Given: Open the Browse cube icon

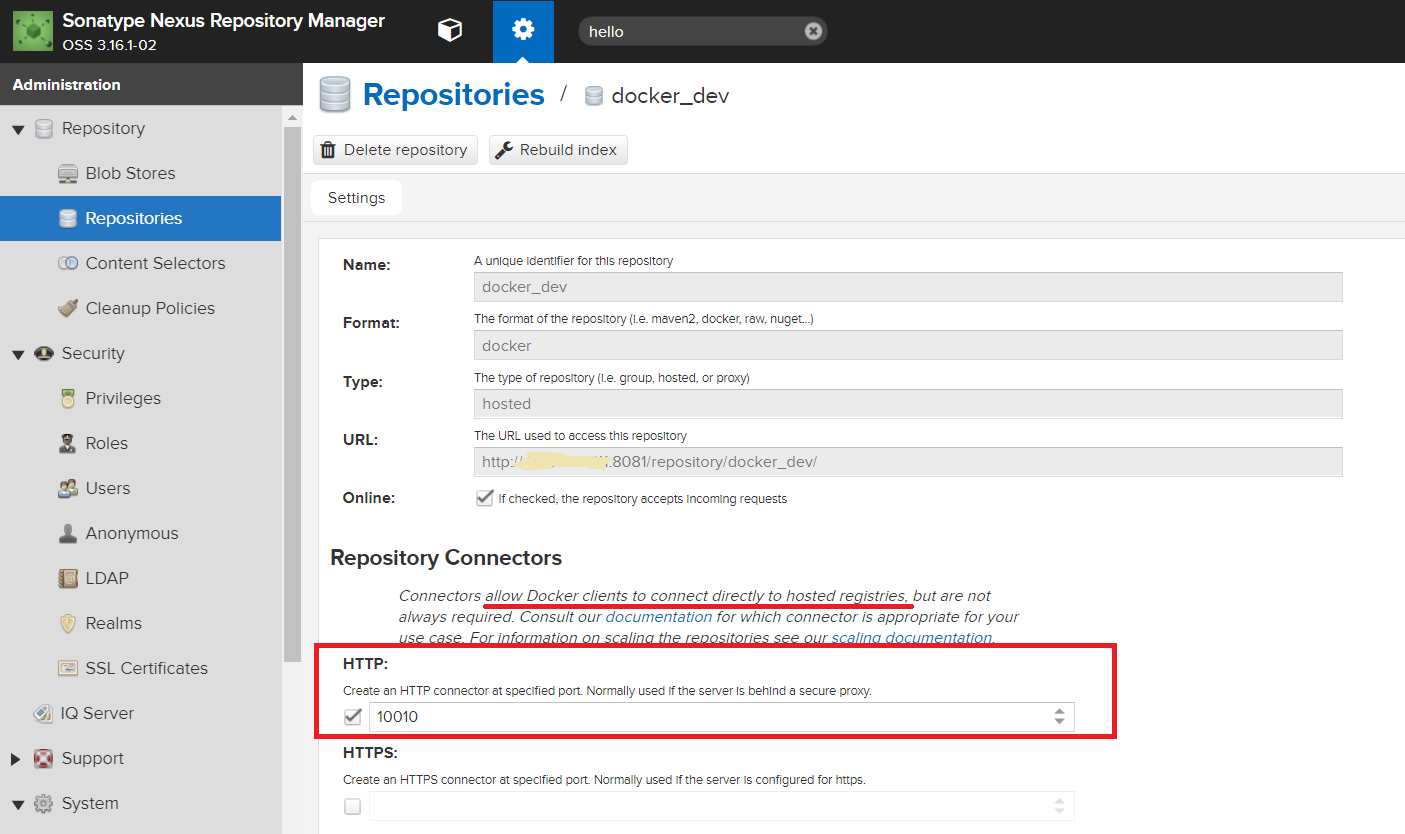Looking at the screenshot, I should (x=450, y=31).
